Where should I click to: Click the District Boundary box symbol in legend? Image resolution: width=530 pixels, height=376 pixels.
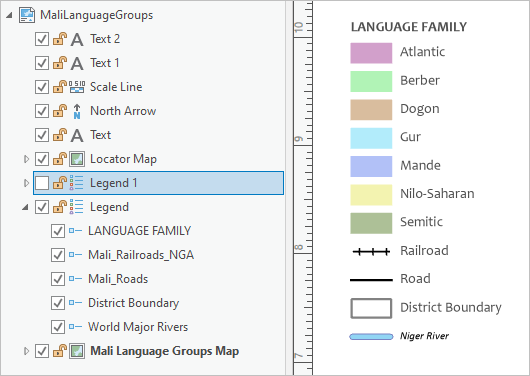(371, 308)
